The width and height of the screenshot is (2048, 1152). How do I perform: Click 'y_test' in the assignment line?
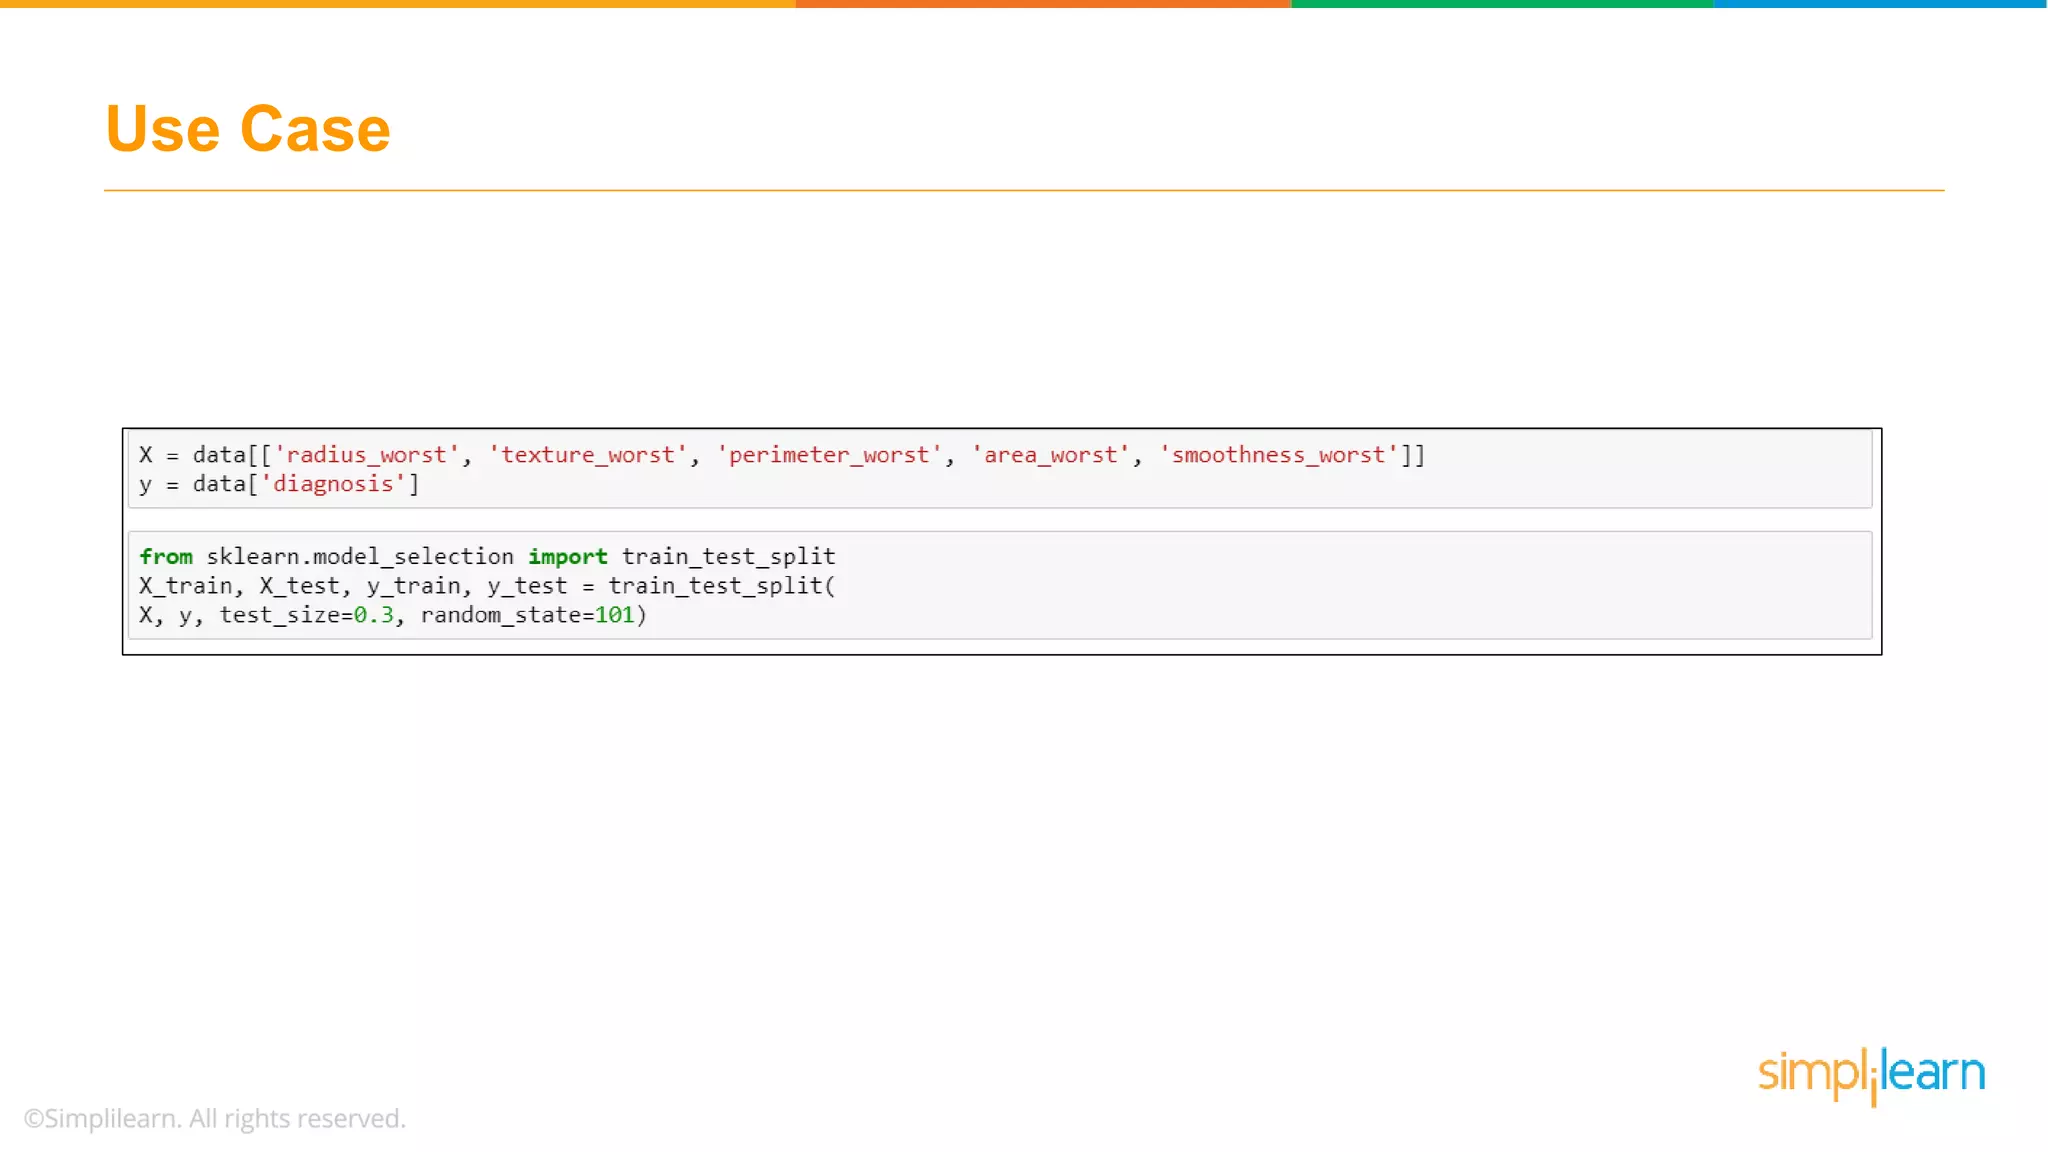point(527,586)
